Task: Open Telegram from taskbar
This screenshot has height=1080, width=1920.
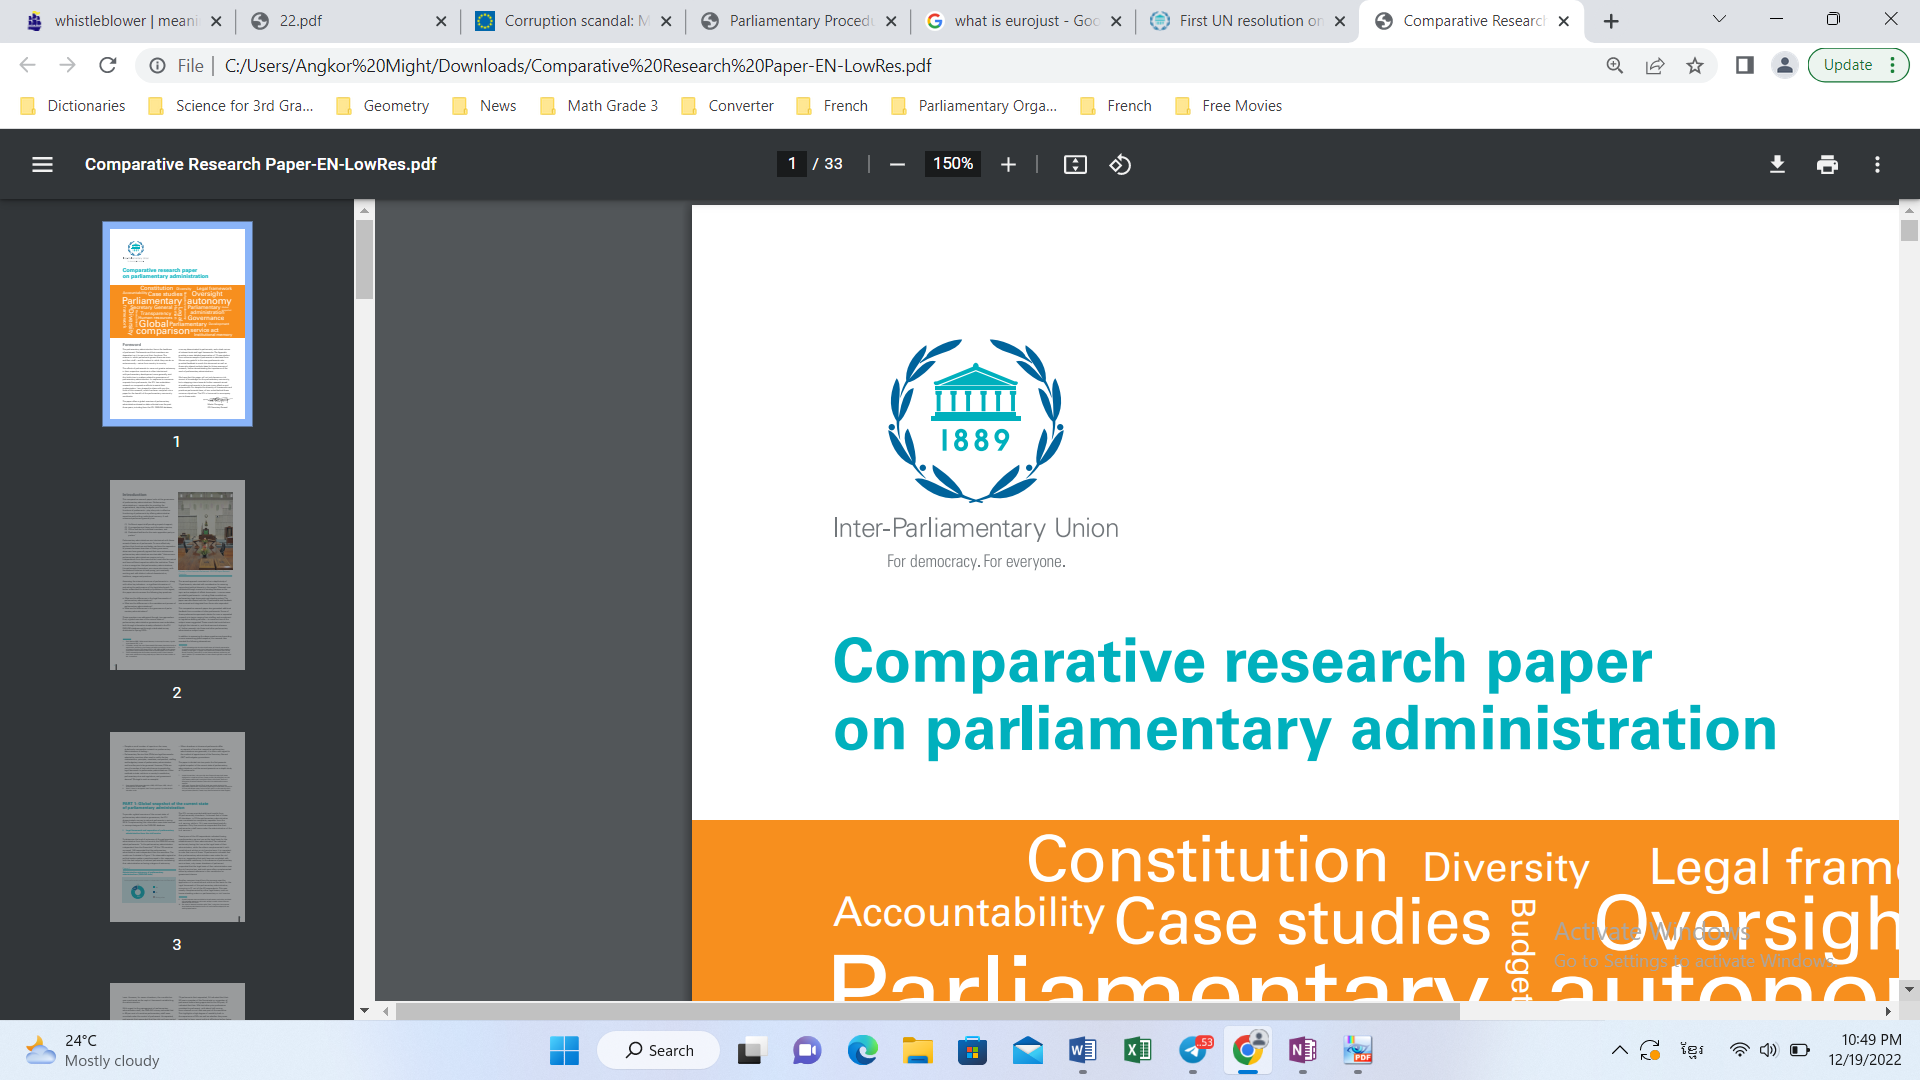Action: tap(1193, 1050)
